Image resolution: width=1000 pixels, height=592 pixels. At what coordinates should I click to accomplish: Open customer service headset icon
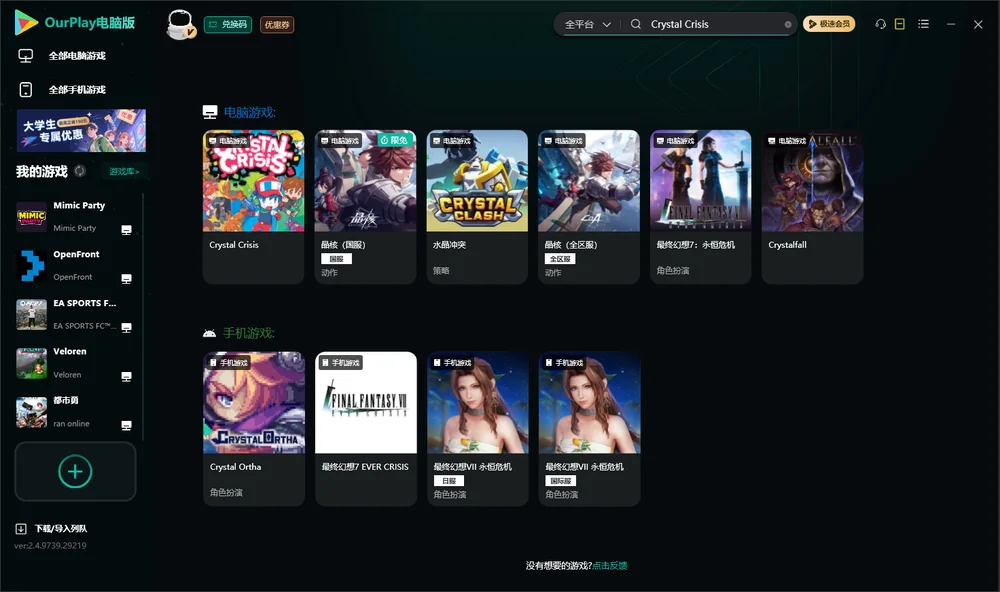(881, 24)
